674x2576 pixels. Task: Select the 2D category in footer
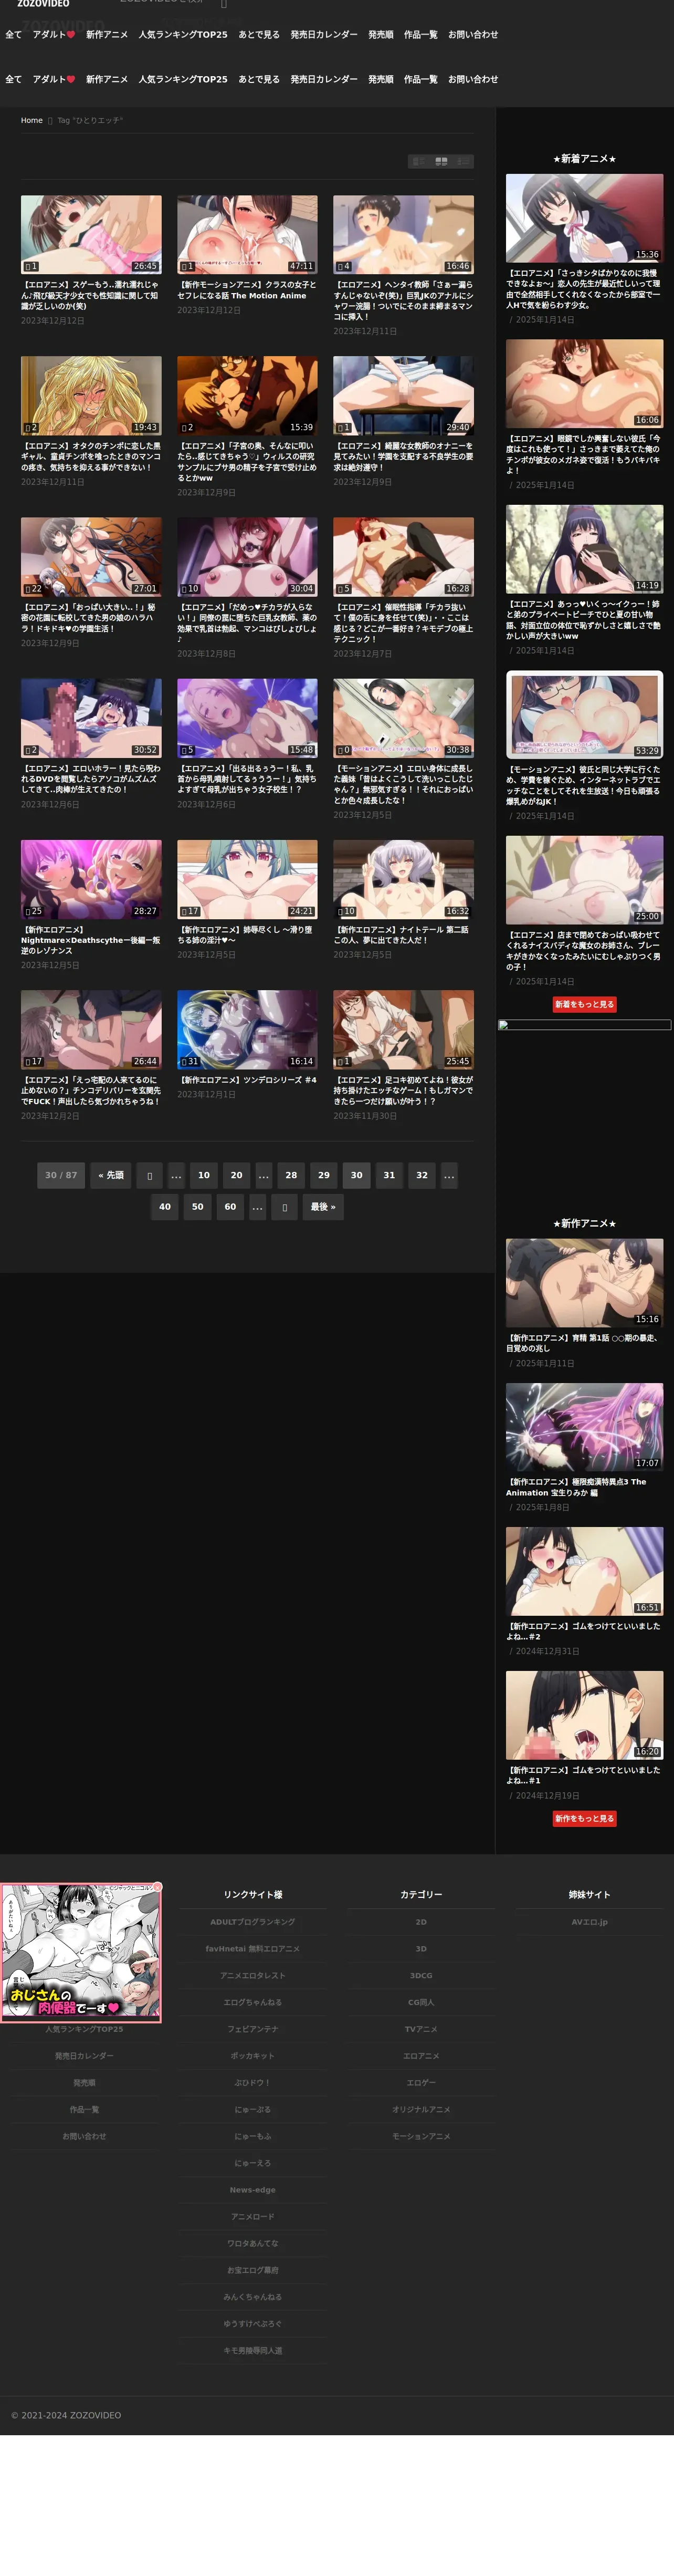click(x=421, y=1922)
